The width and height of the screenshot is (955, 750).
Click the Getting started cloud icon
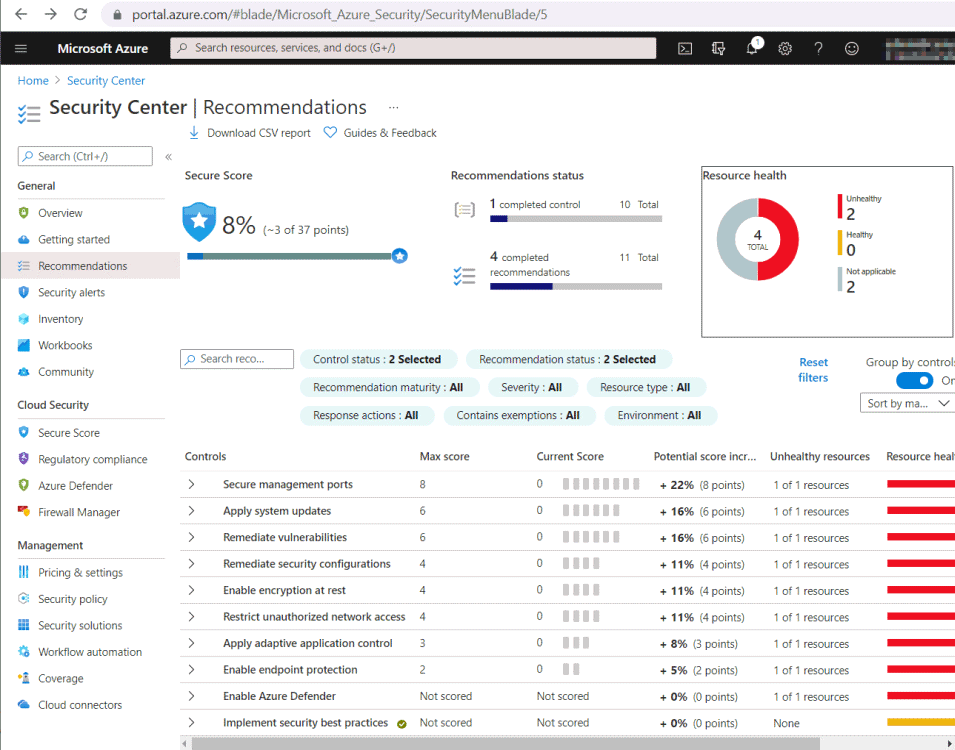point(24,239)
